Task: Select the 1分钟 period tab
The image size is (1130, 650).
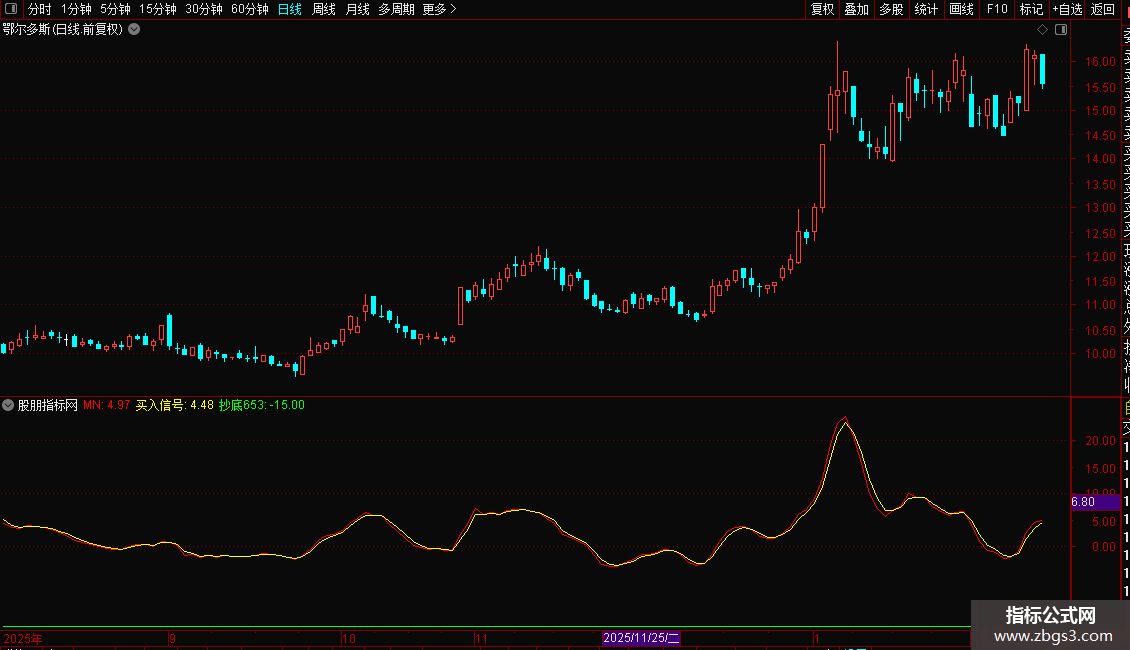Action: 76,9
